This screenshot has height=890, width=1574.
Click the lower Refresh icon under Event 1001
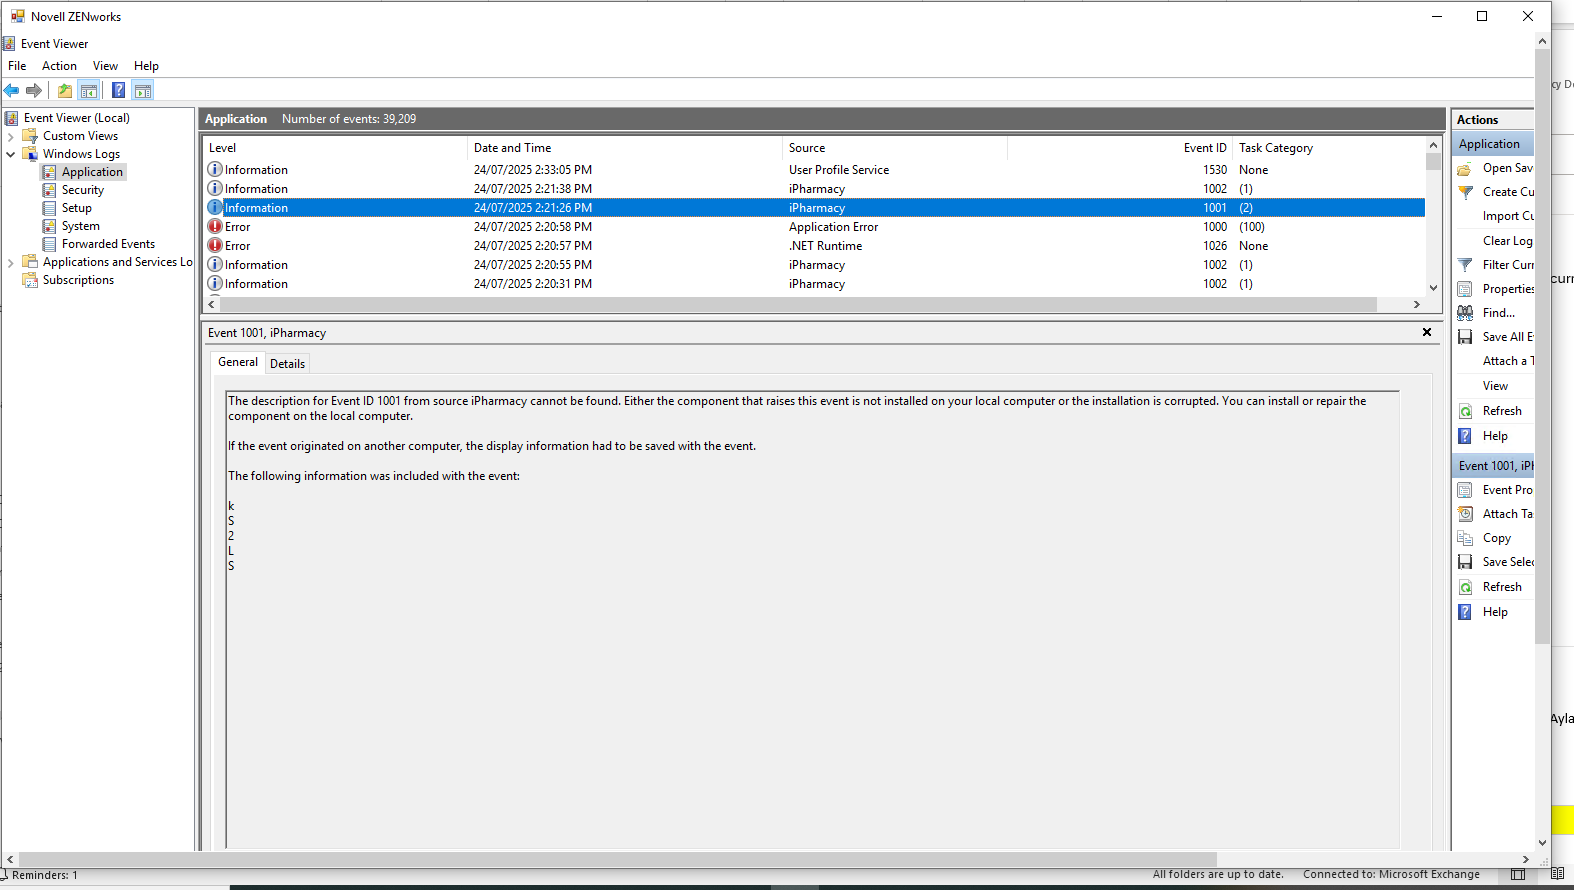click(1465, 587)
